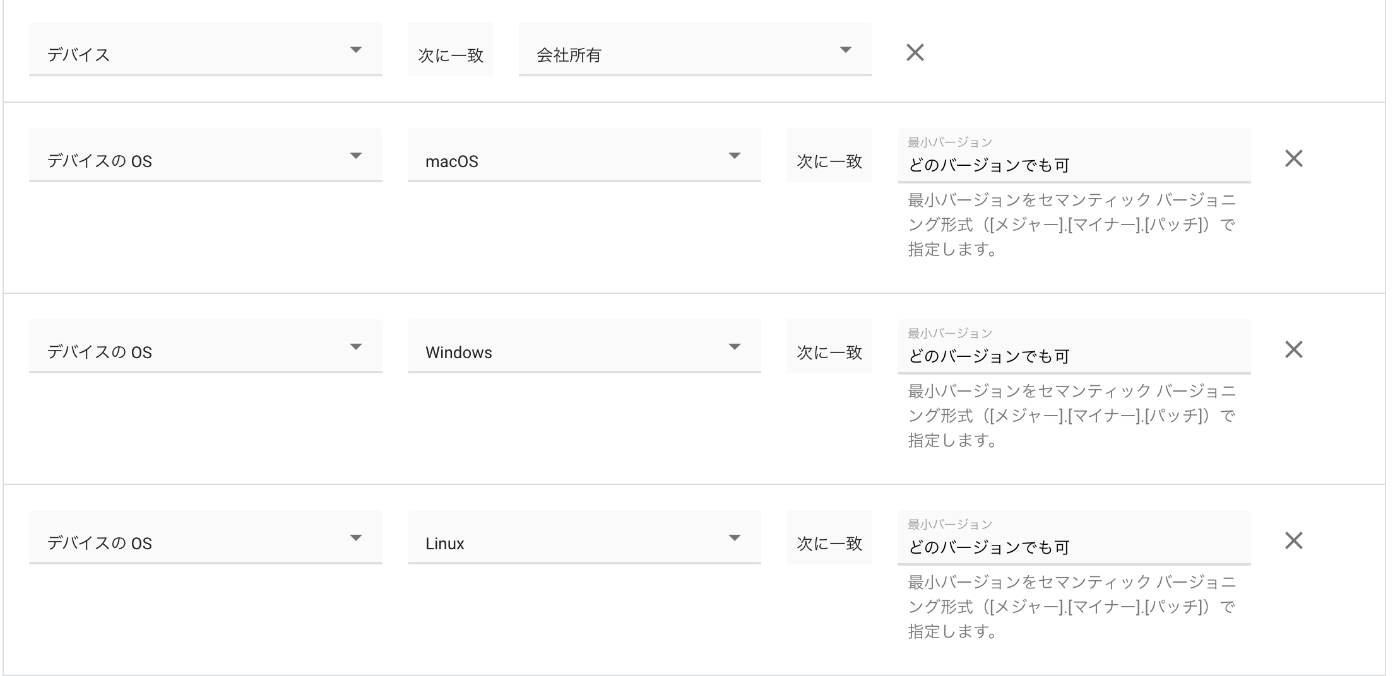Open the macOS operating system dropdown
This screenshot has width=1400, height=676.
pos(584,158)
